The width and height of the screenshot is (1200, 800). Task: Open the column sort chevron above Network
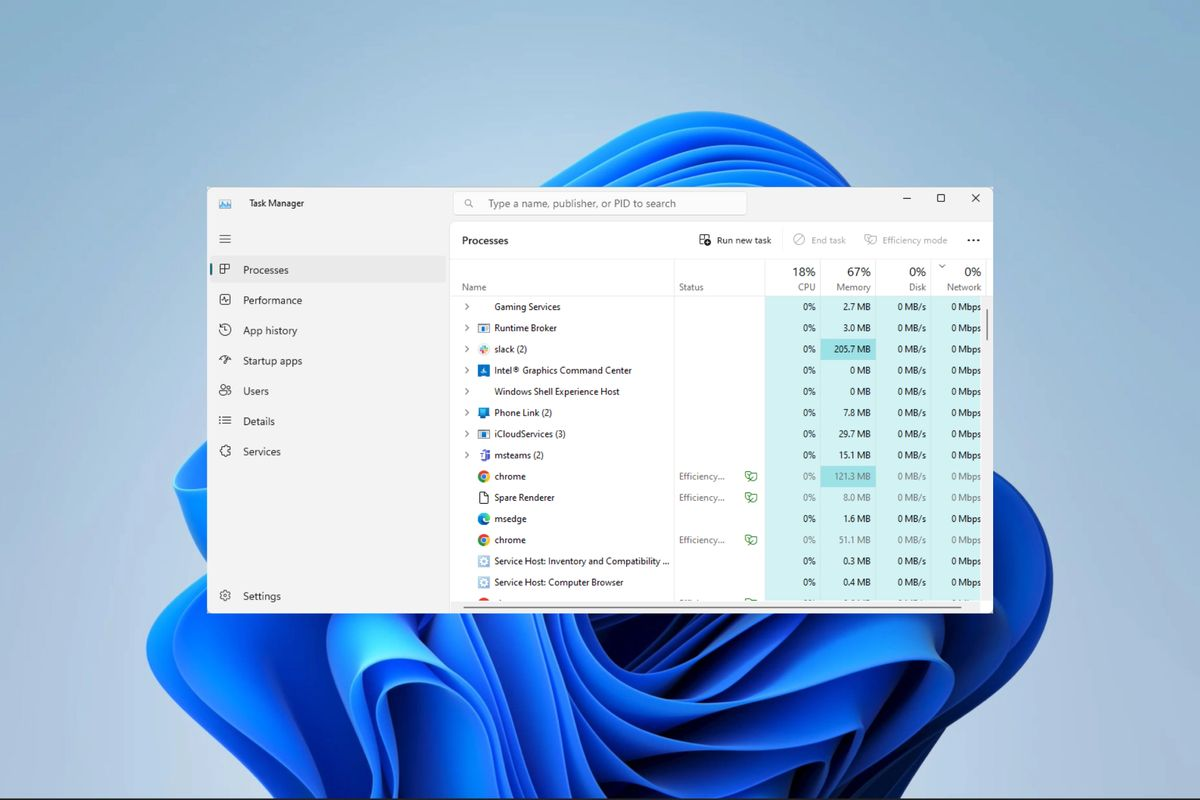[x=942, y=267]
